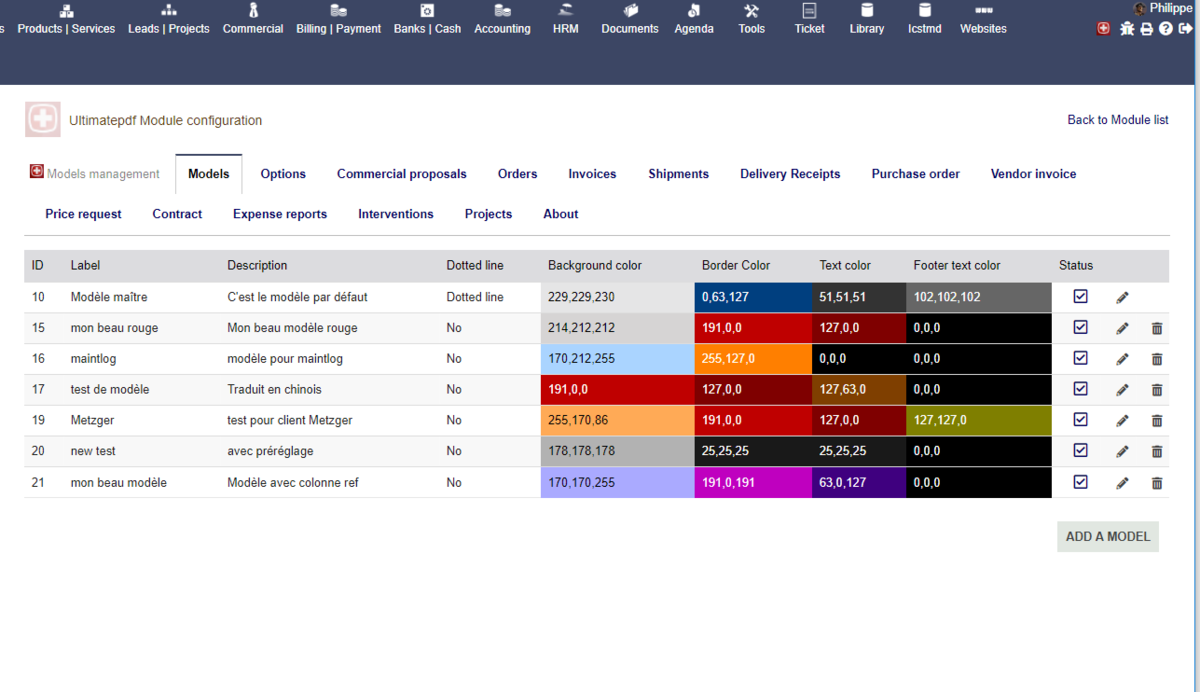Click the logout arrow icon
The image size is (1200, 692).
[1186, 29]
